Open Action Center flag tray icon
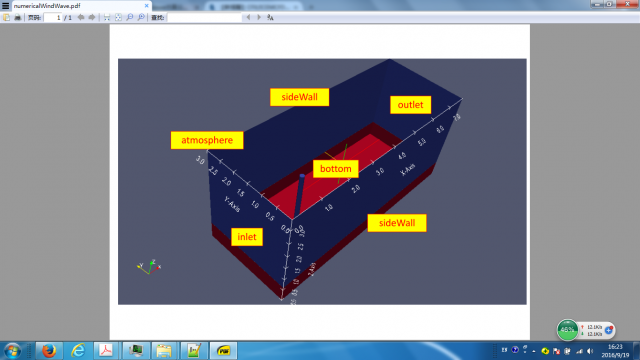Image resolution: width=640 pixels, height=360 pixels. (556, 351)
